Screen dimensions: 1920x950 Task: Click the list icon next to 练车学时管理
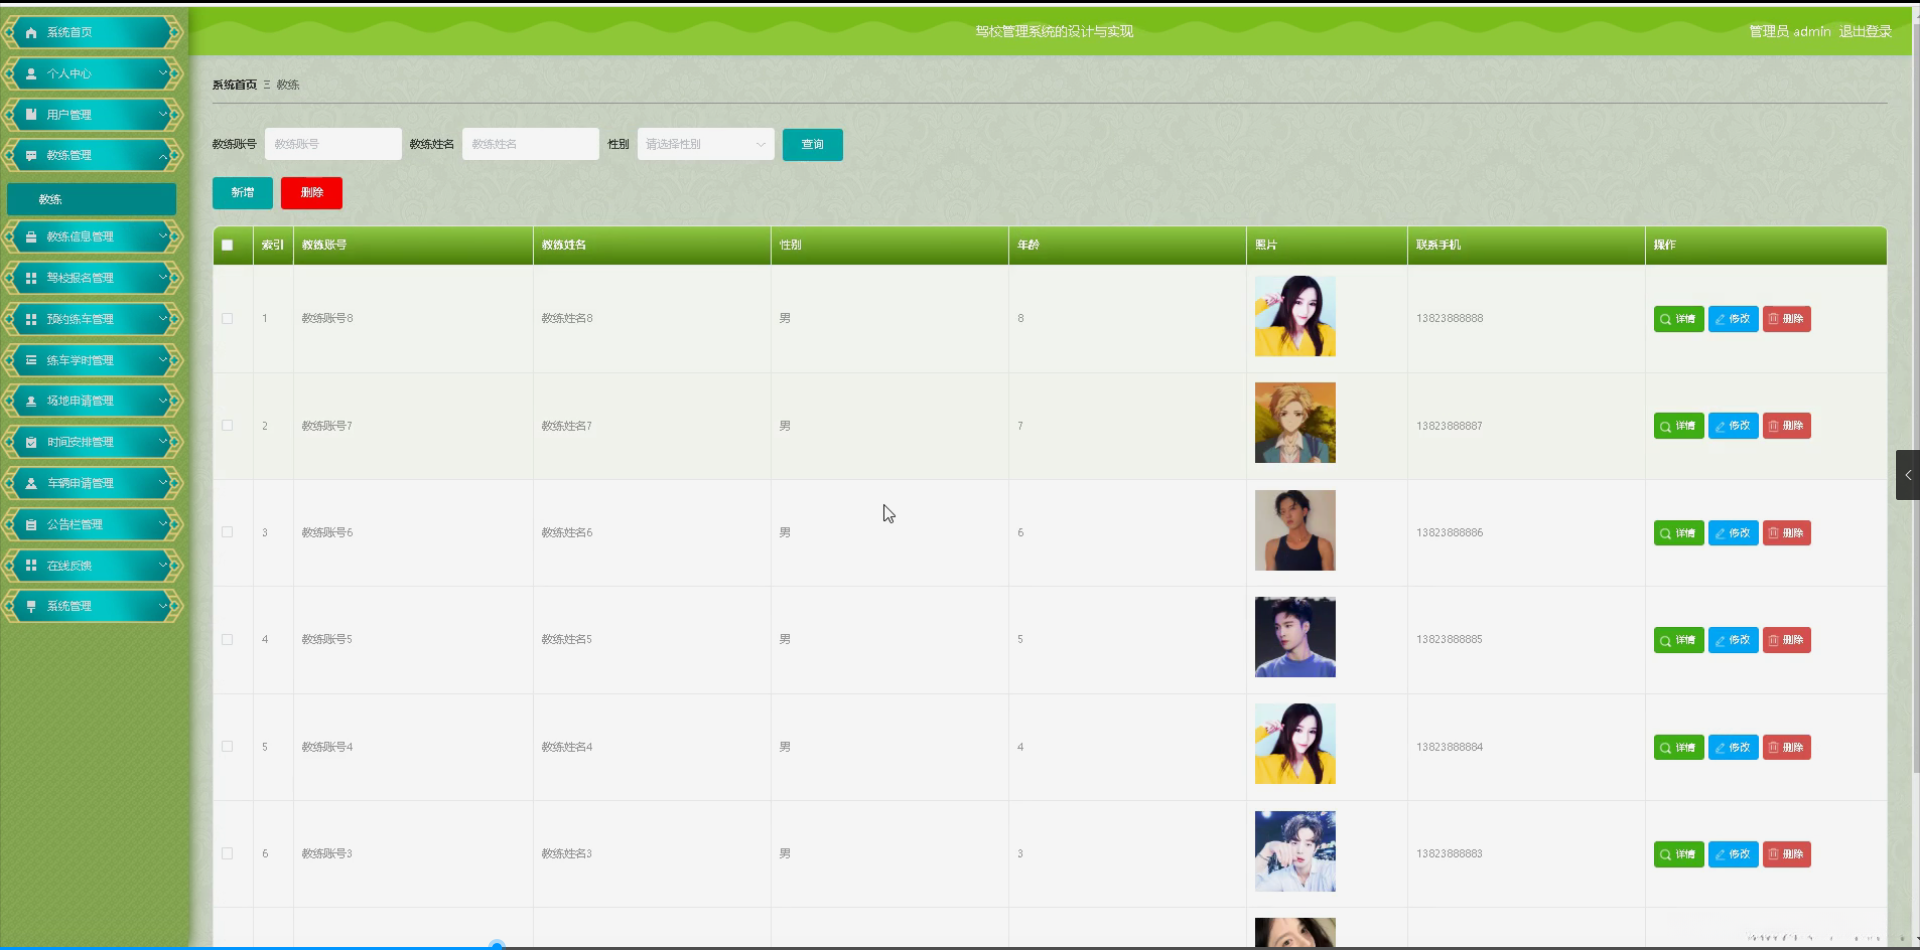click(31, 360)
